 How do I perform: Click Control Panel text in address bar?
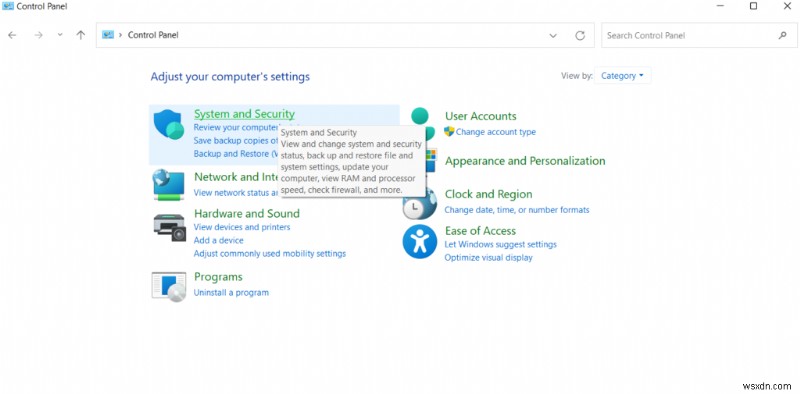153,35
